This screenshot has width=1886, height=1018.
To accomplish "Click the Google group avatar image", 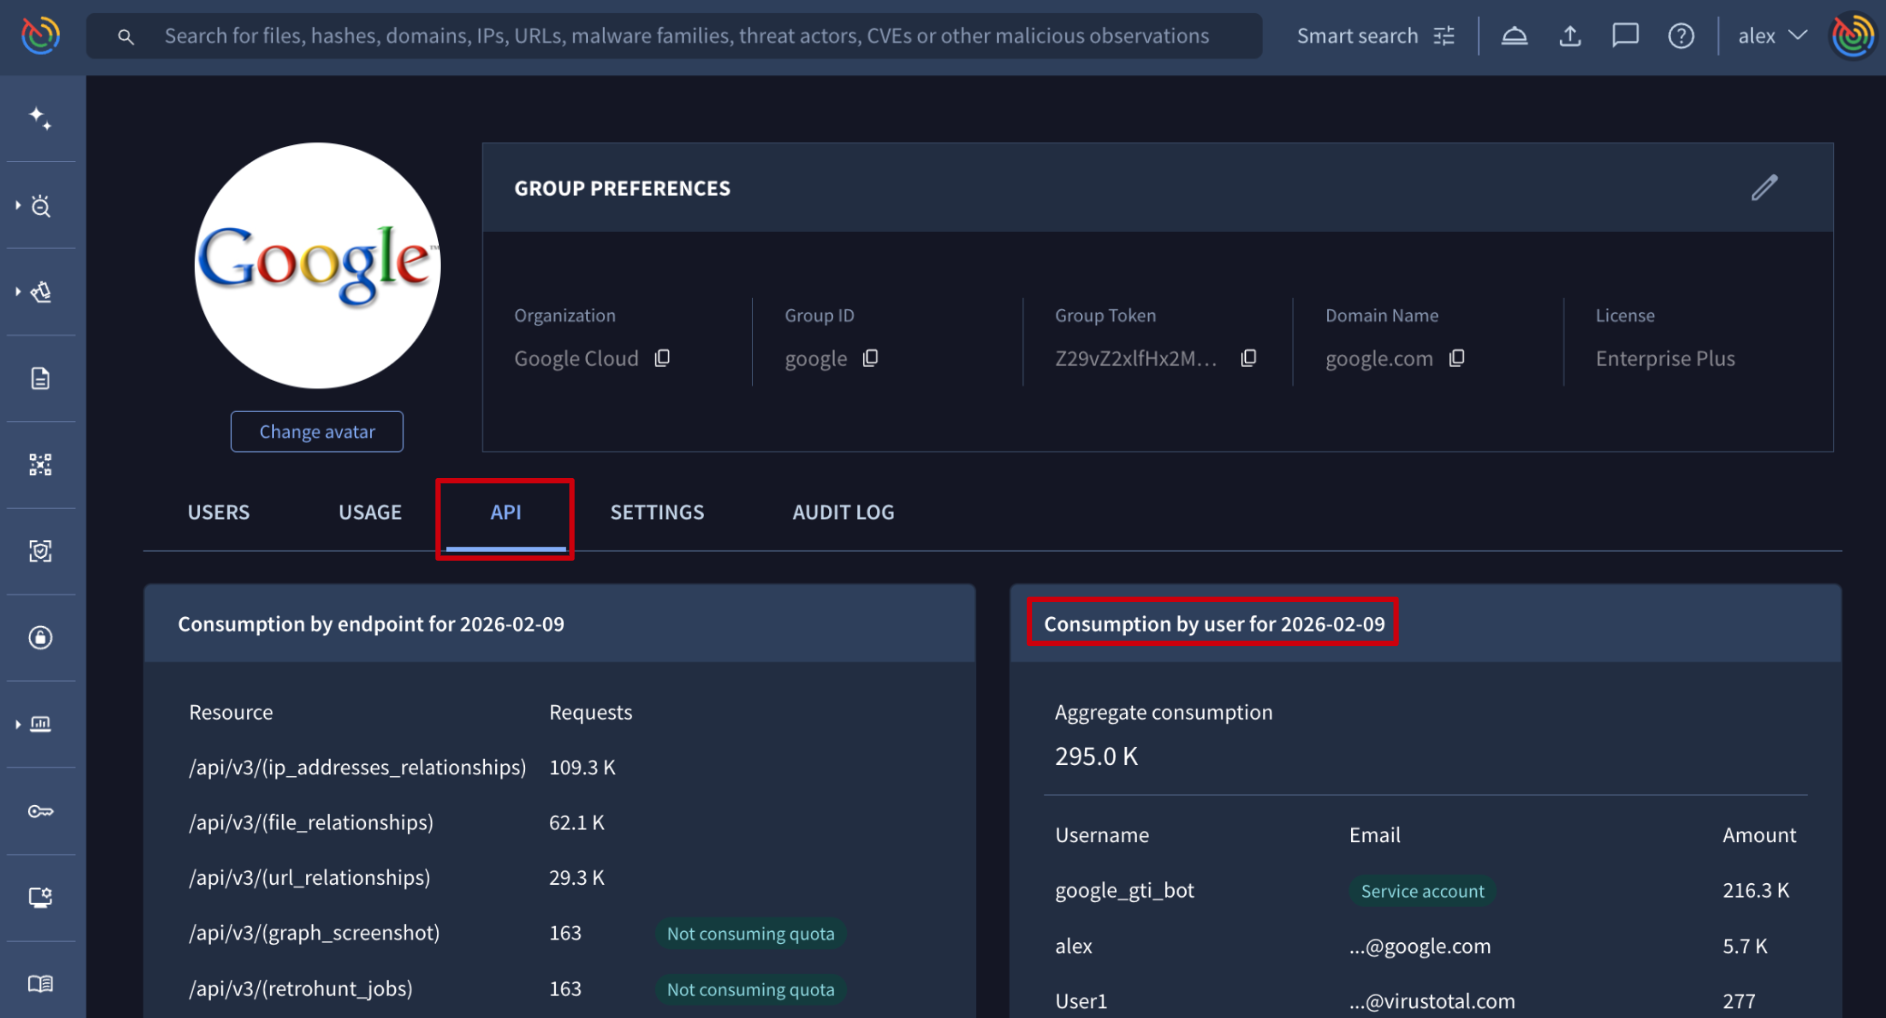I will 317,265.
